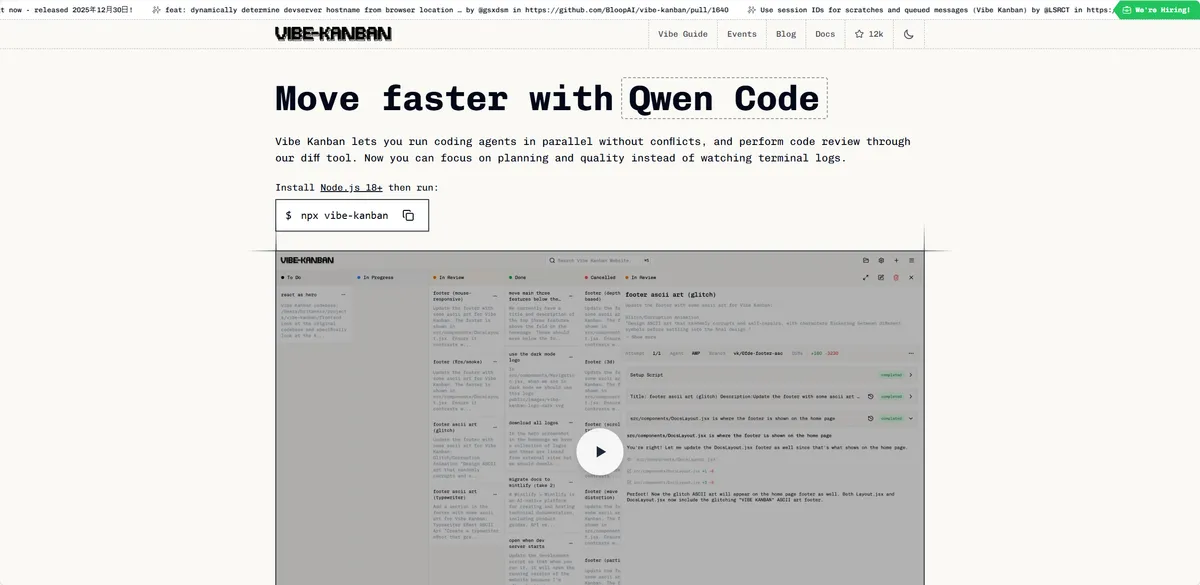The width and height of the screenshot is (1200, 585).
Task: Open the three-dot attempt options menu
Action: (x=911, y=354)
